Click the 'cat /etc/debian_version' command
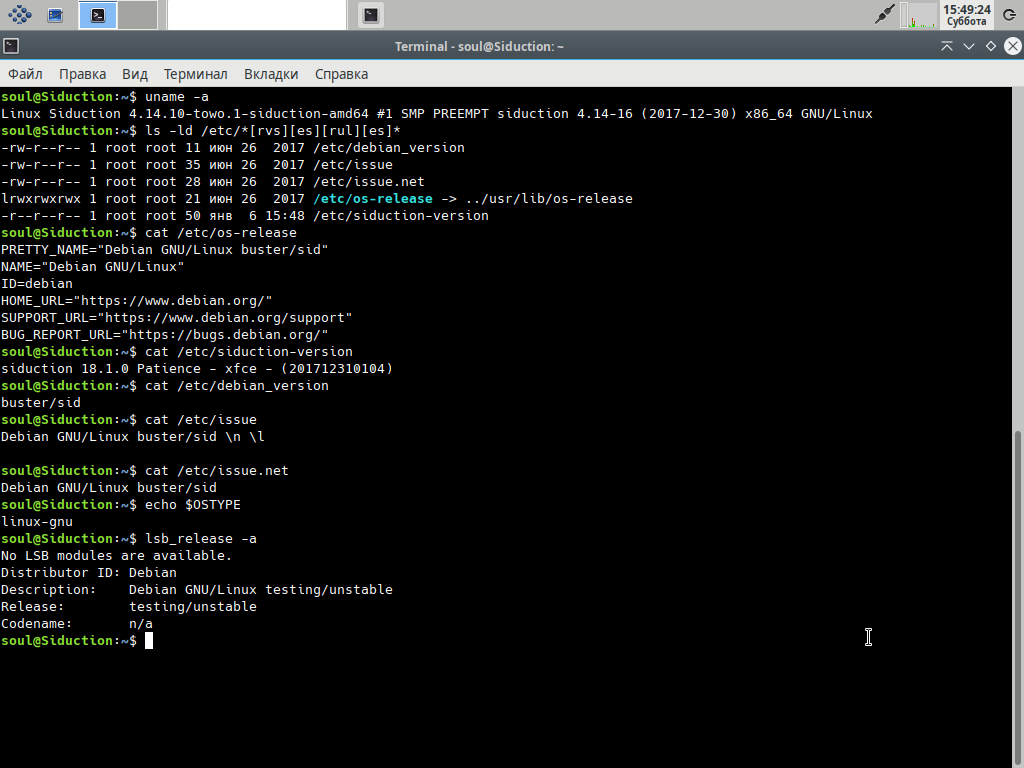Image resolution: width=1024 pixels, height=768 pixels. pos(237,385)
